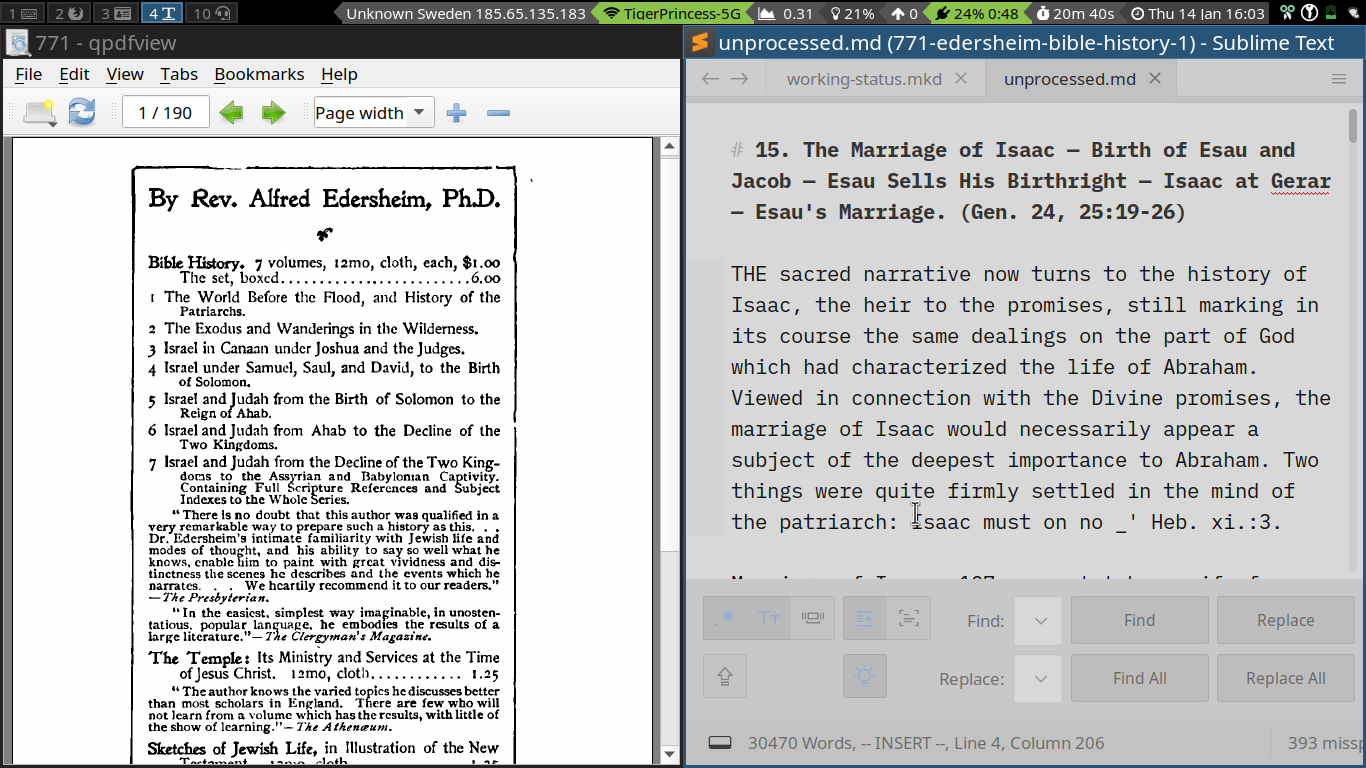Open the Page width zoom dropdown
Image resolution: width=1366 pixels, height=768 pixels.
click(374, 113)
